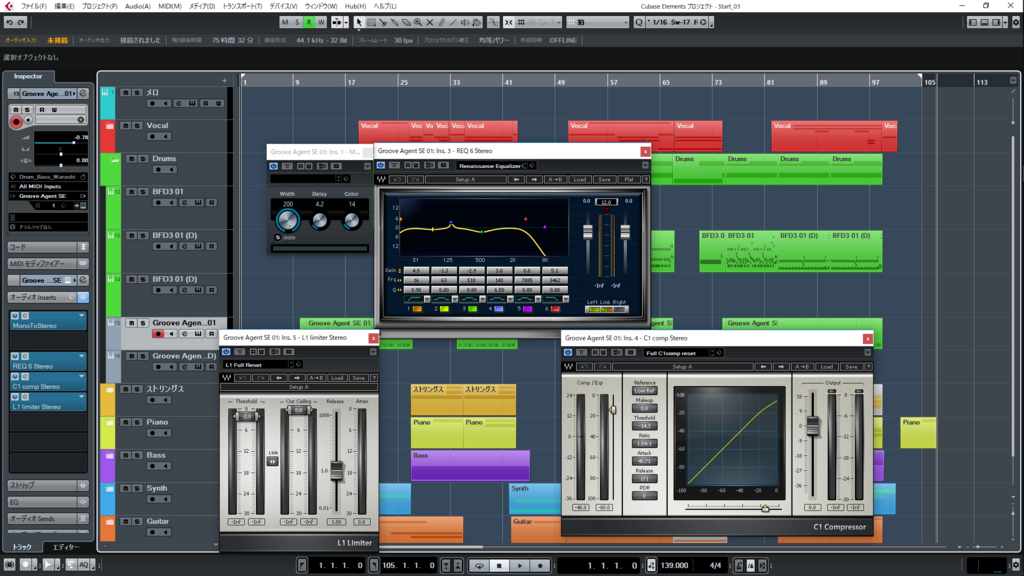
Task: Click Flat button in REQ 6 window
Action: click(x=629, y=180)
